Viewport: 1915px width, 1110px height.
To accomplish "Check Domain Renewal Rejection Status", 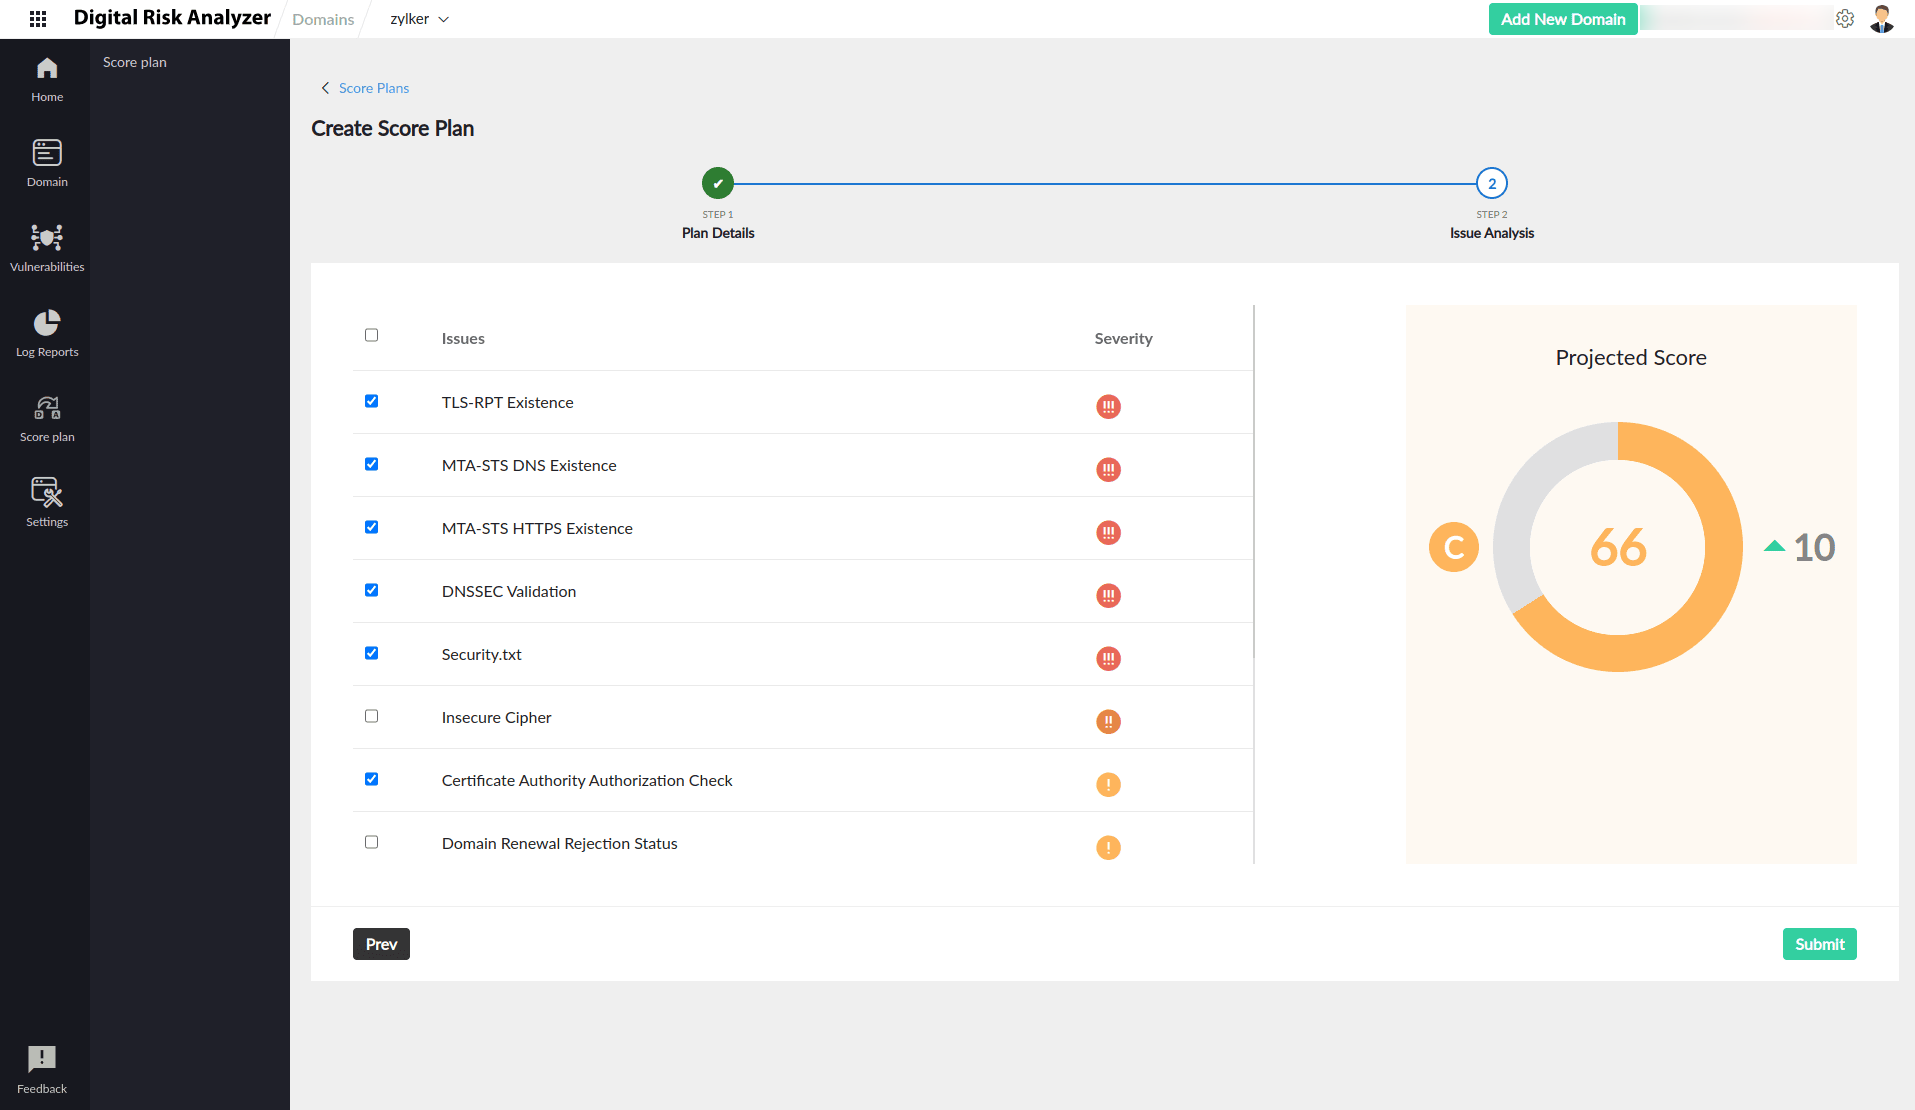I will [x=371, y=842].
